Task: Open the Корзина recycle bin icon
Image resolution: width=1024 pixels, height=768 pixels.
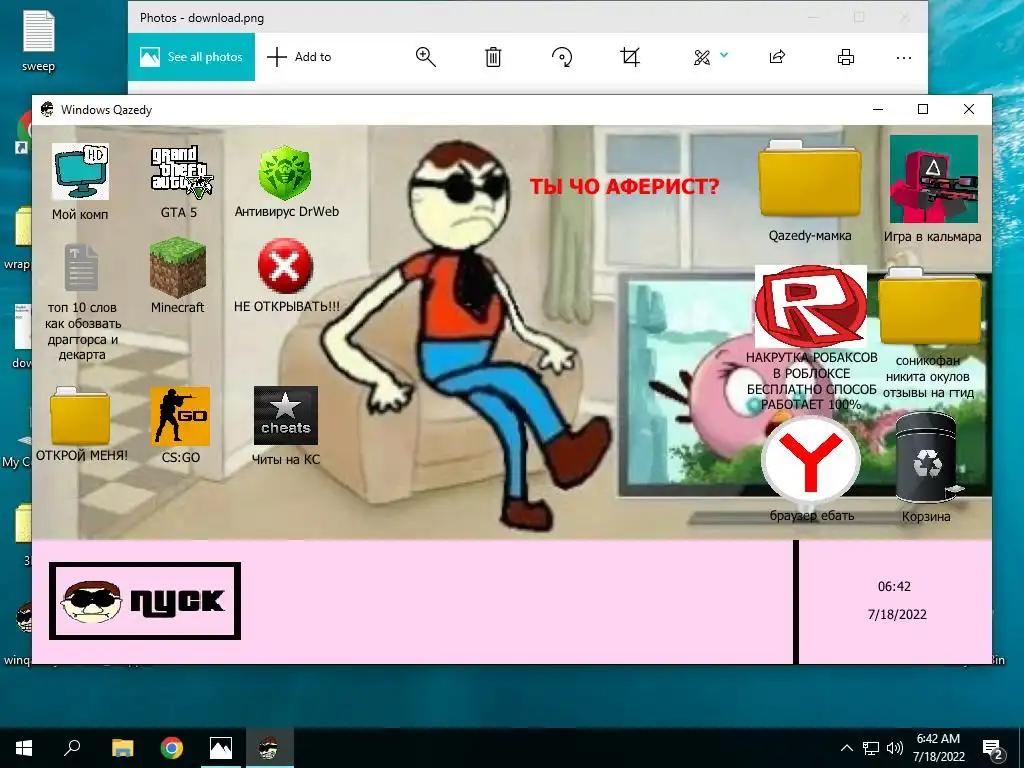Action: tap(927, 458)
